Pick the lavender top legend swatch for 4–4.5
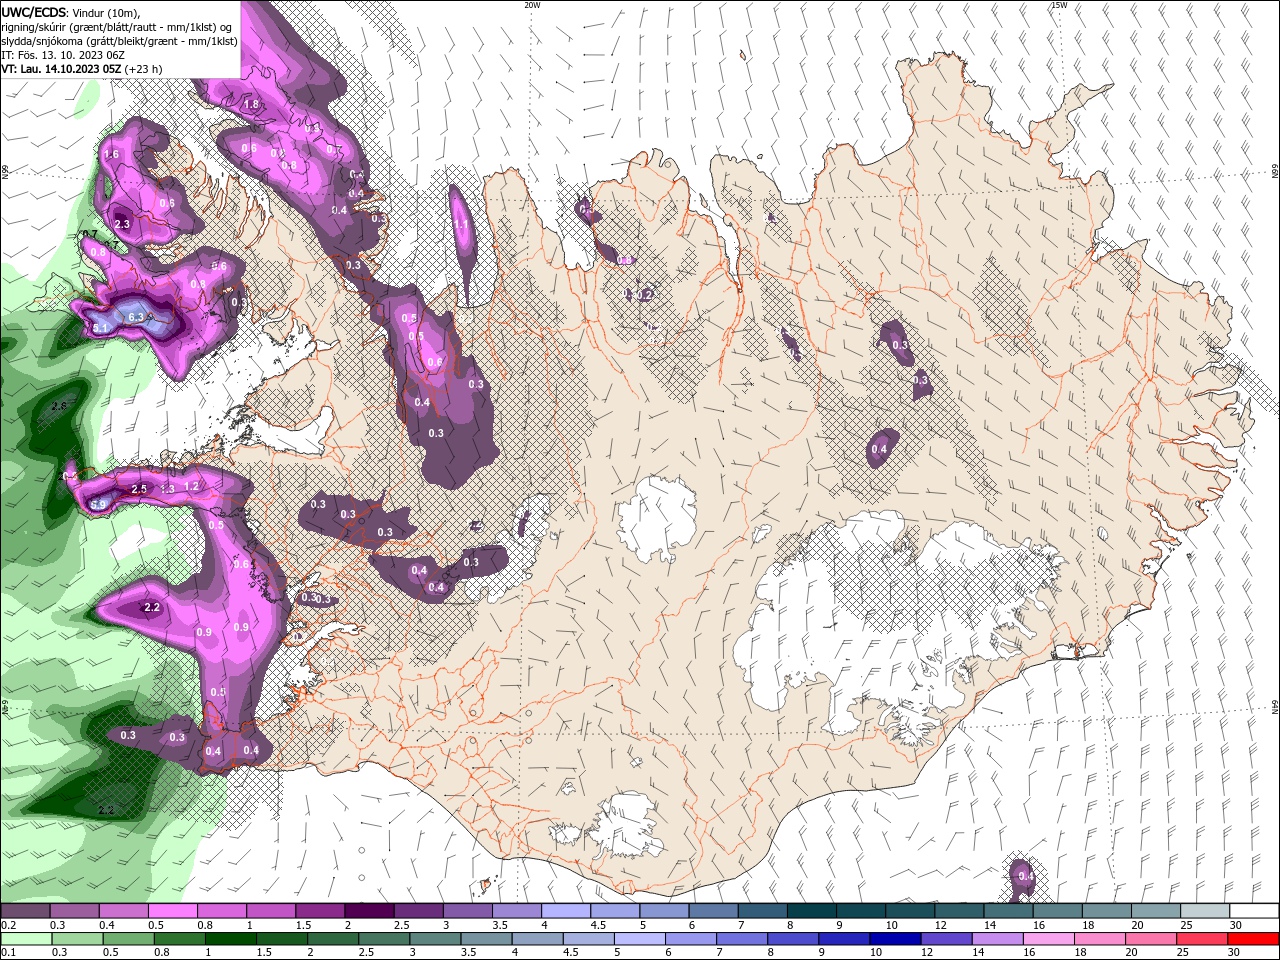This screenshot has width=1280, height=960. 565,911
